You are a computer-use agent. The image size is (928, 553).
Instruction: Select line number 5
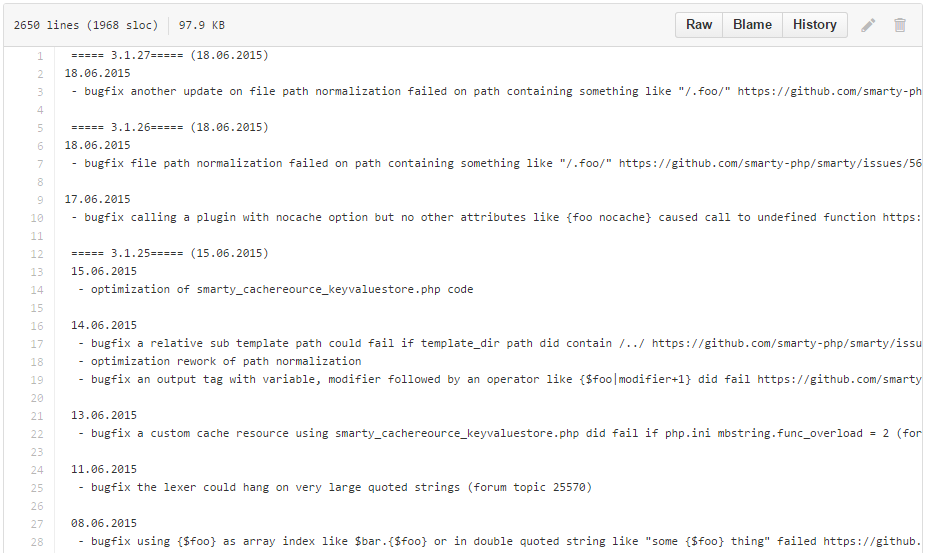pos(40,128)
